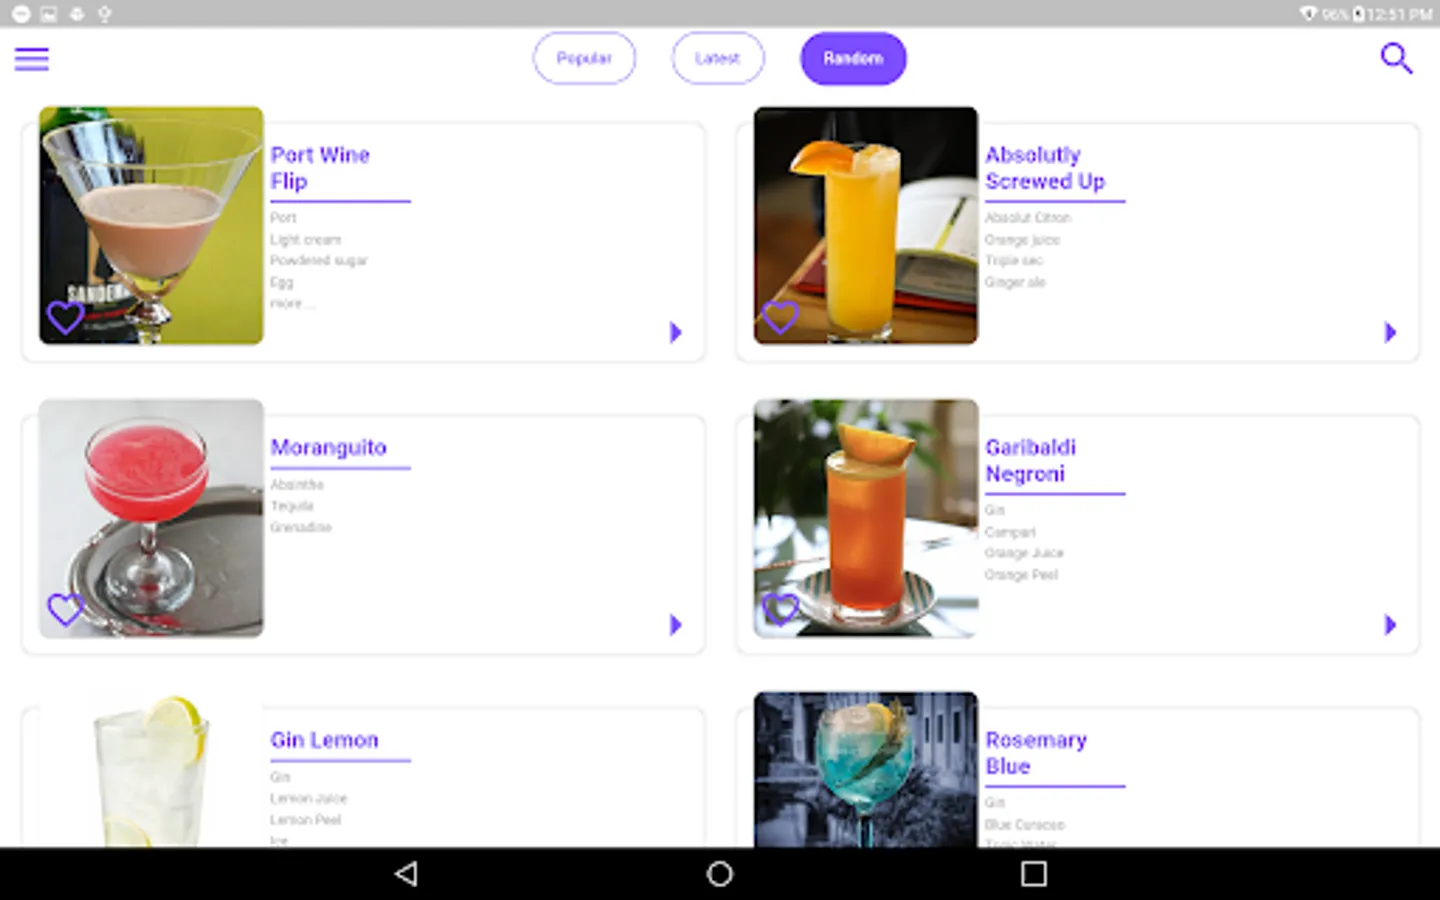Screen dimensions: 1440x900
Task: Click the 'Grenadine' ingredient text
Action: click(x=300, y=527)
